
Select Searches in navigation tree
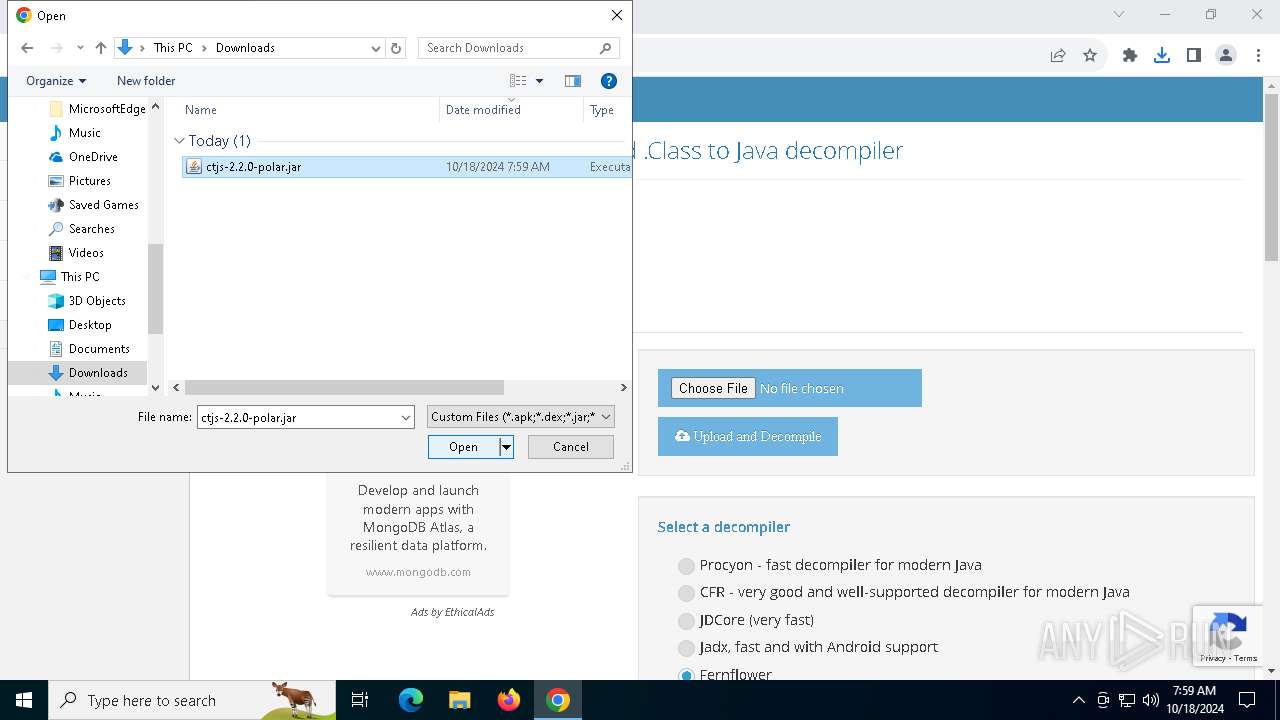click(x=82, y=229)
